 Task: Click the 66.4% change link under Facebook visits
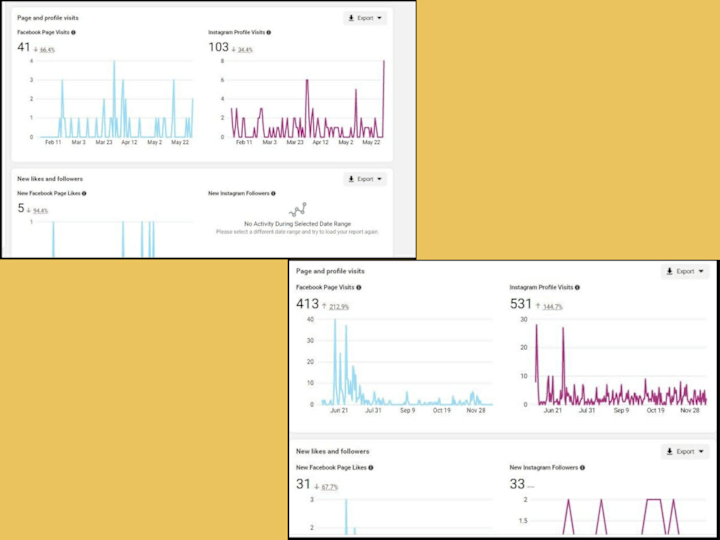click(47, 50)
